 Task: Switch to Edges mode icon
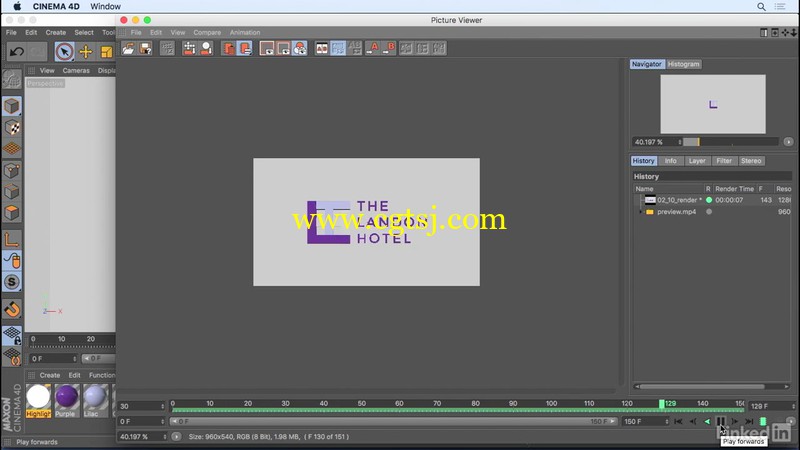(12, 192)
